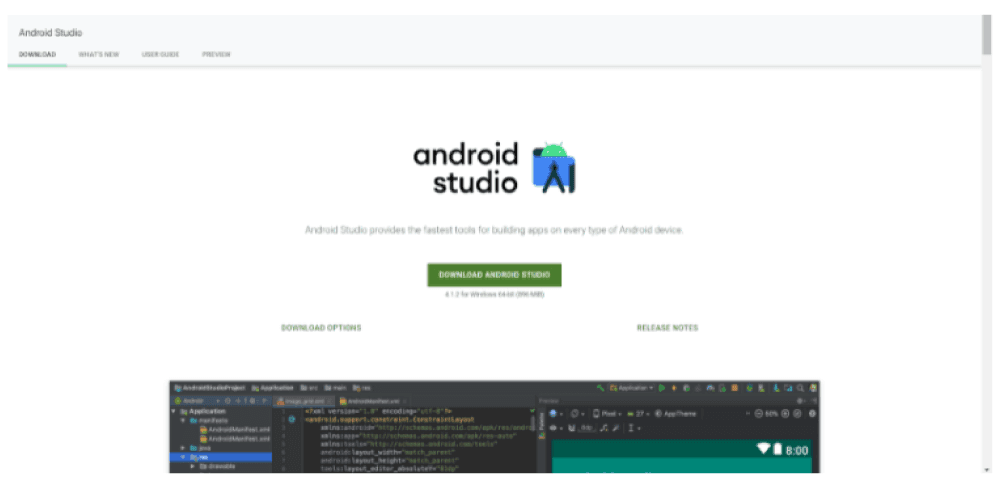Select the highlighted res folder row
1000x487 pixels.
click(x=220, y=457)
